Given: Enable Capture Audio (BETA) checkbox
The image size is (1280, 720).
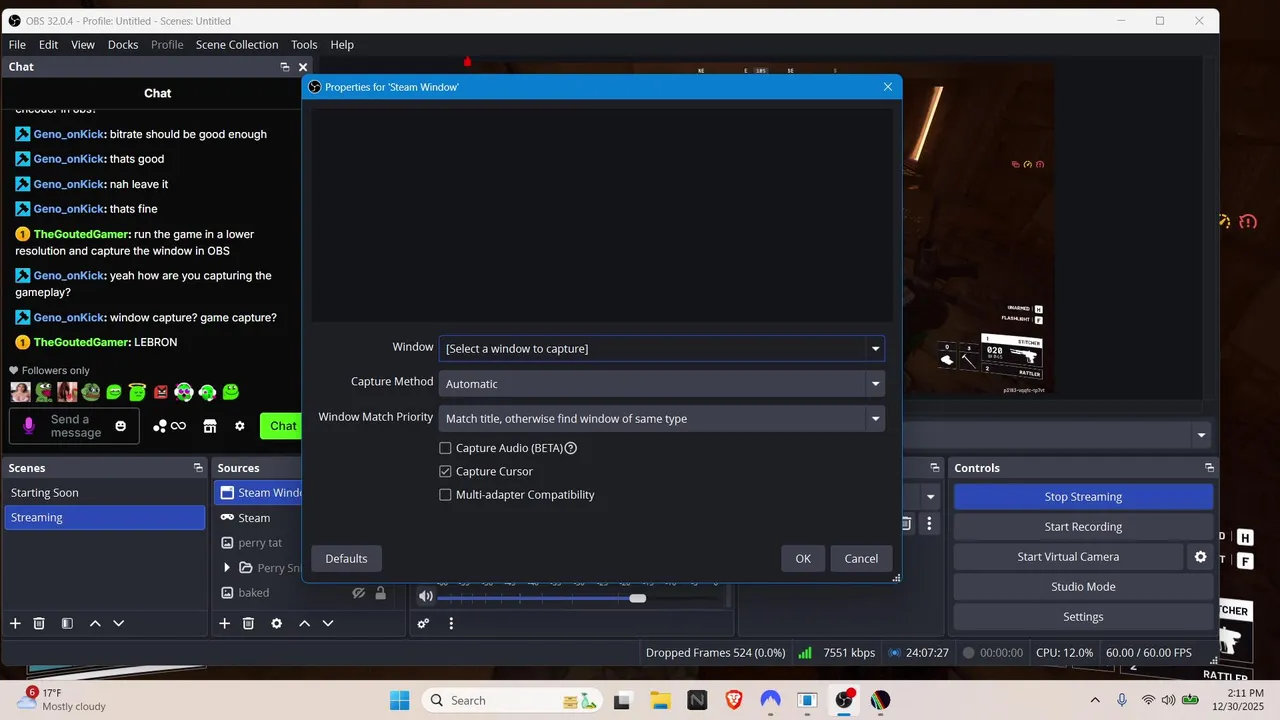Looking at the screenshot, I should [446, 448].
